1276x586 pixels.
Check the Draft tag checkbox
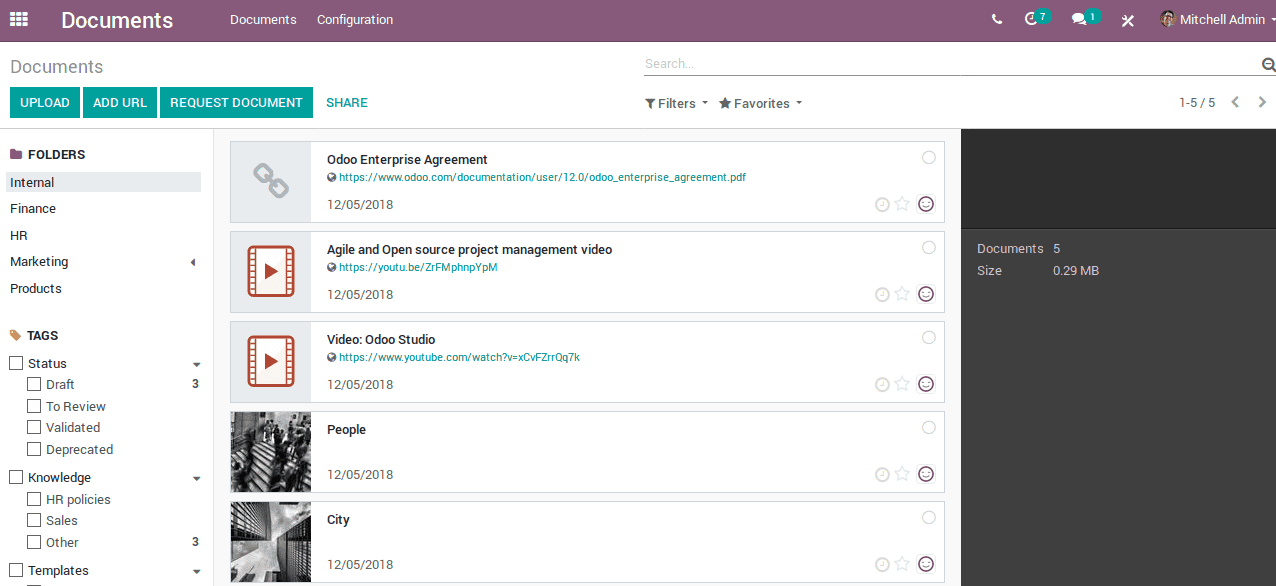[x=34, y=384]
